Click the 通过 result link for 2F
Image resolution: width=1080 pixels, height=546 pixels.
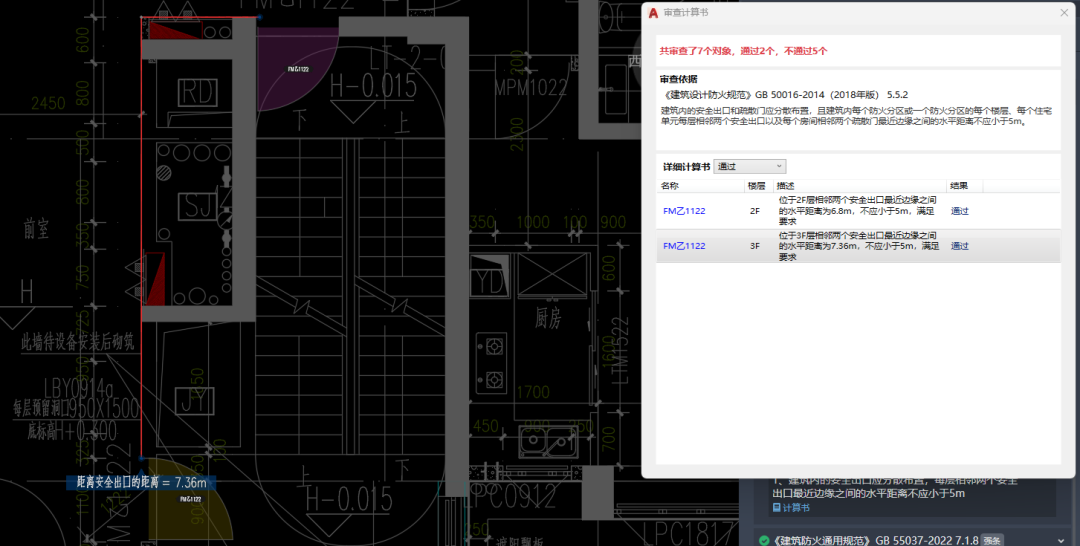[959, 211]
